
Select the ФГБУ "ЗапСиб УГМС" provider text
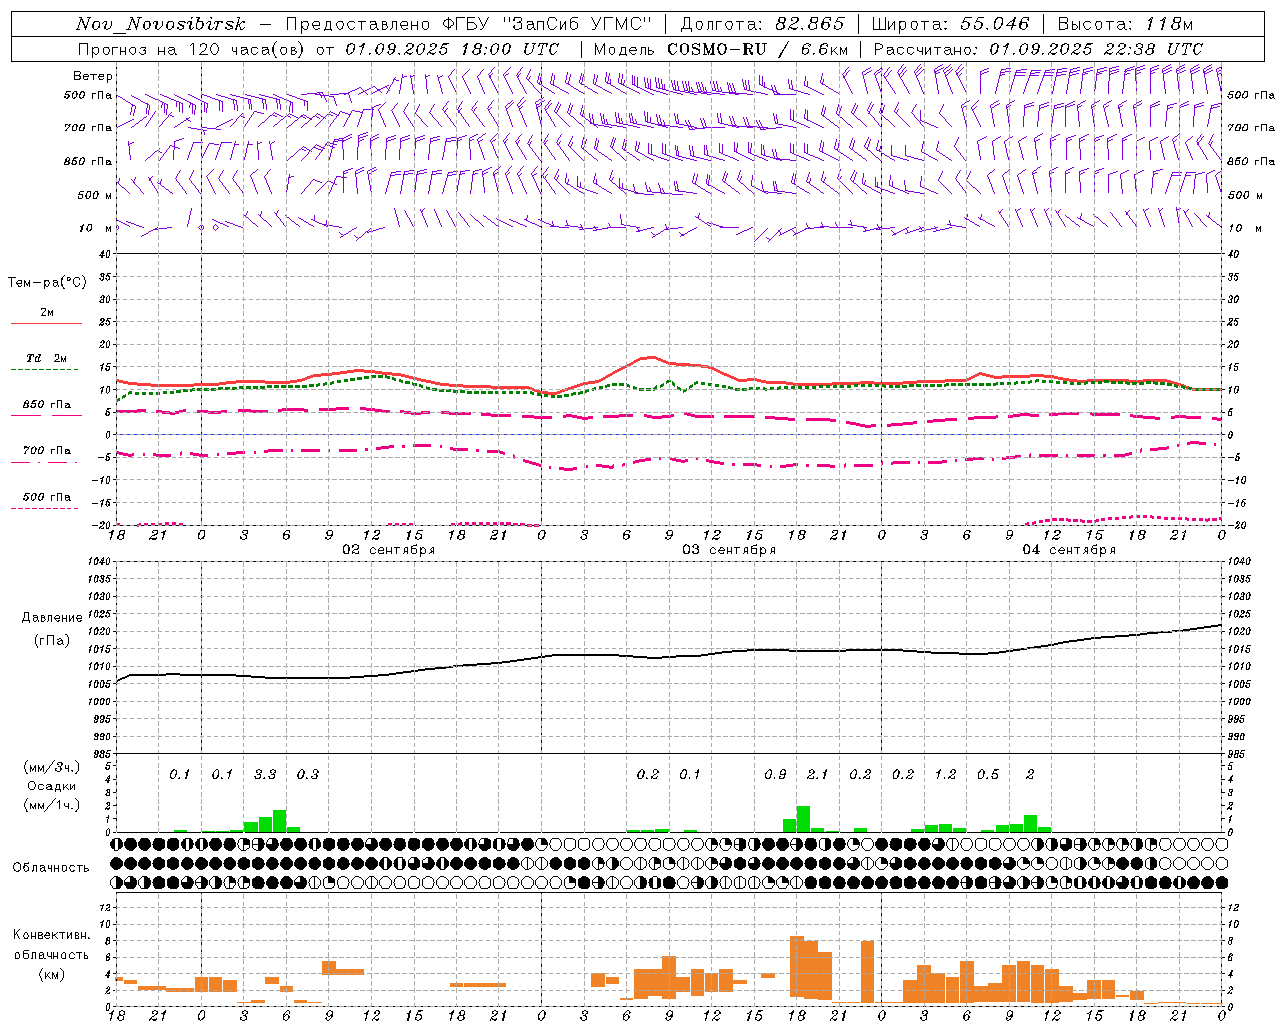coord(546,25)
